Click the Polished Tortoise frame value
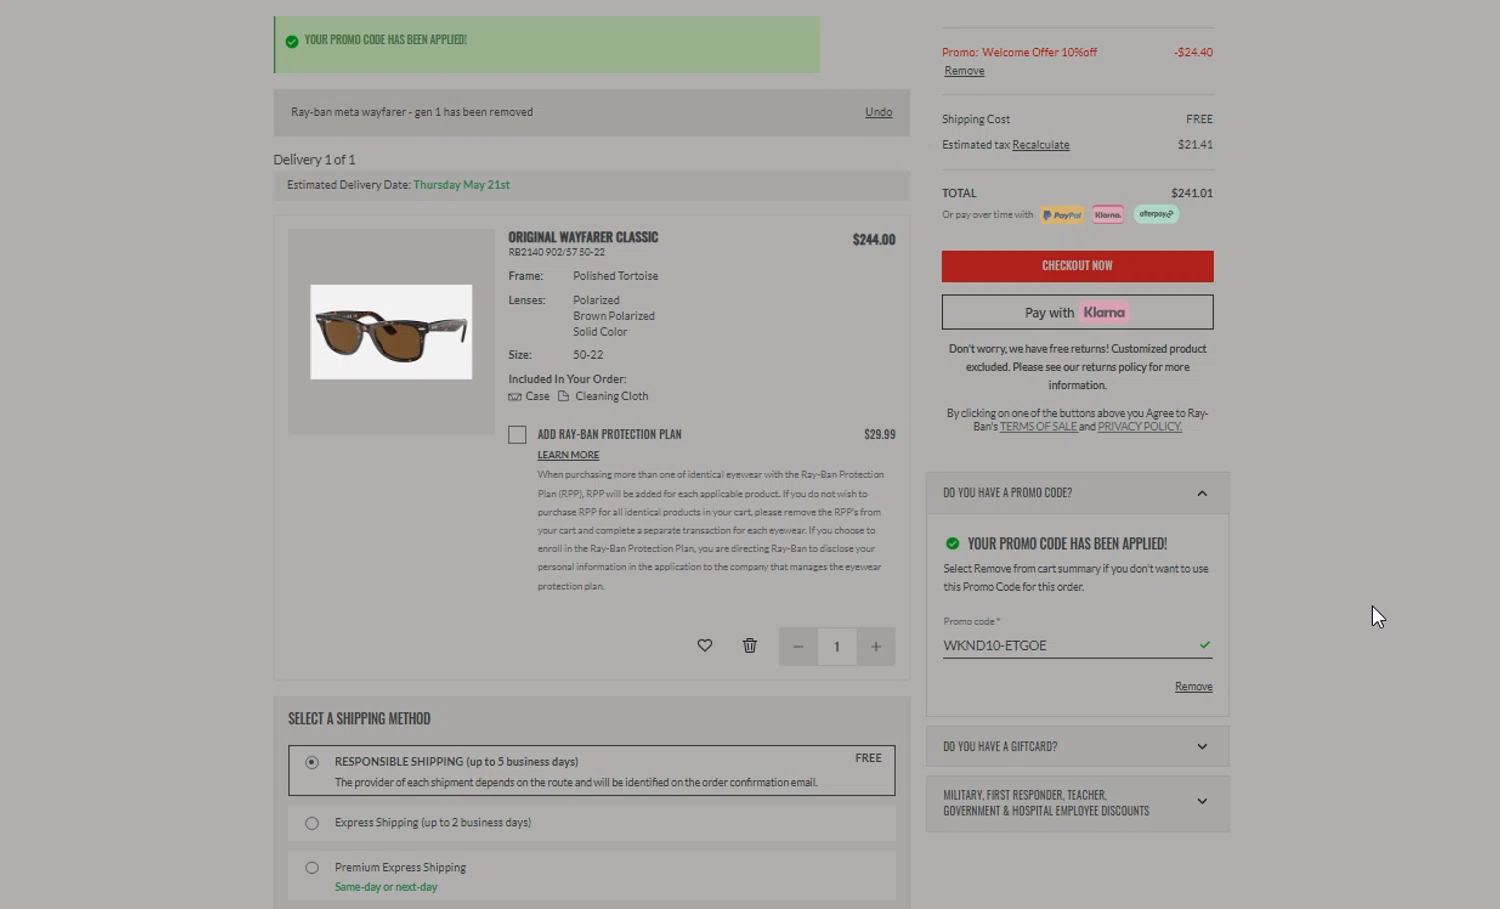The height and width of the screenshot is (909, 1500). (x=616, y=276)
